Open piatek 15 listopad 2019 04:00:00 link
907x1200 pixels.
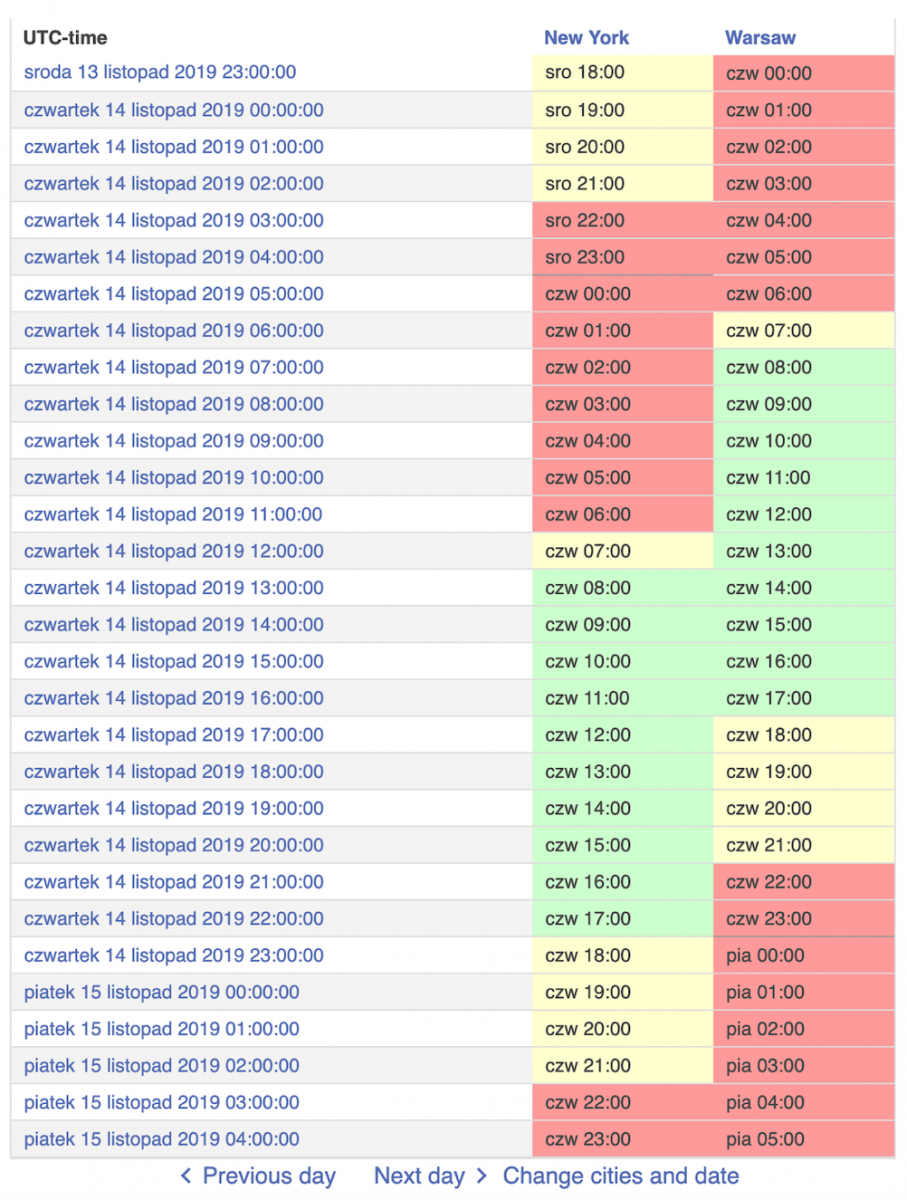pos(161,1140)
